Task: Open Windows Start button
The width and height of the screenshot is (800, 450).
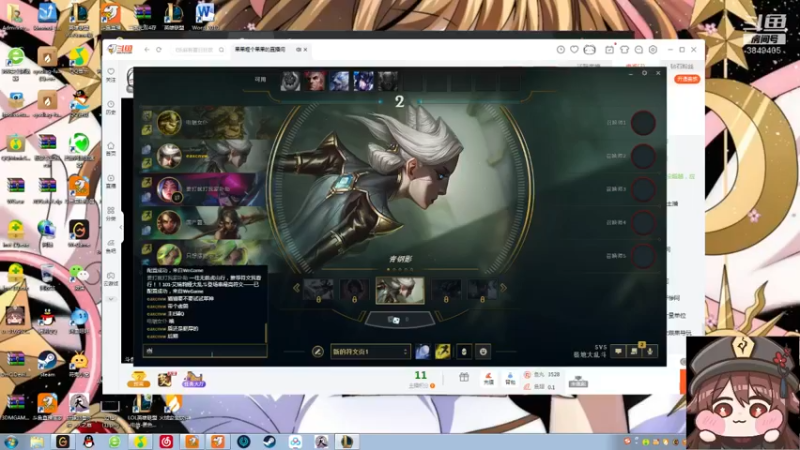Action: [11, 441]
